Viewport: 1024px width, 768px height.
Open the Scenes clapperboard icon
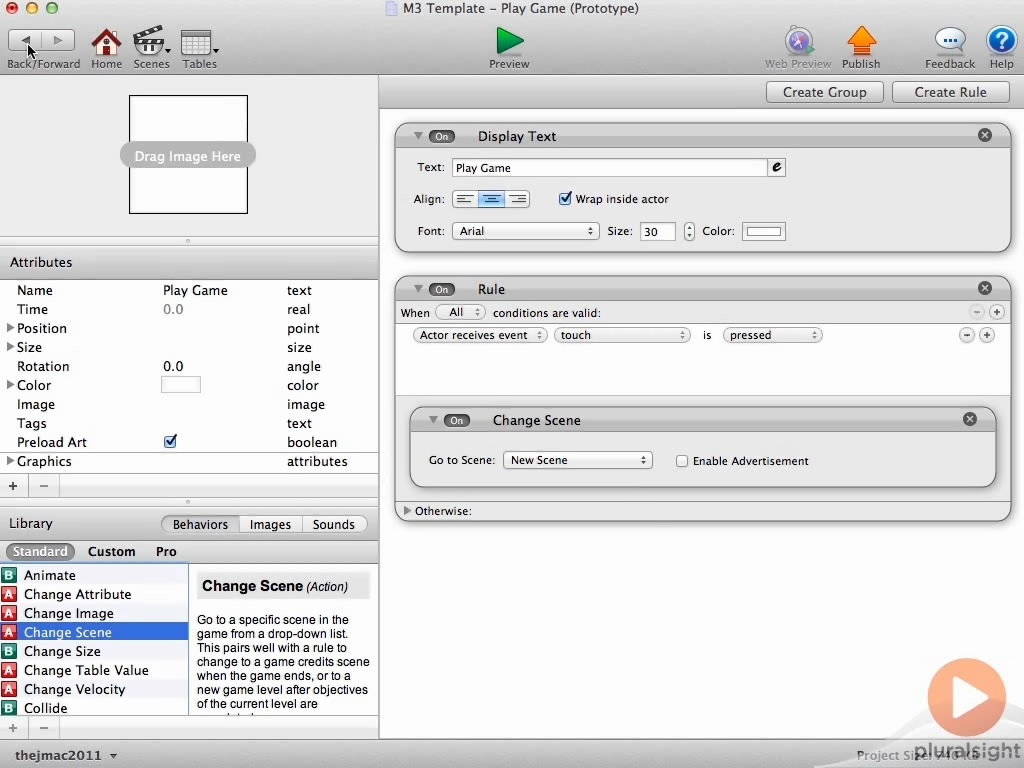pos(150,42)
